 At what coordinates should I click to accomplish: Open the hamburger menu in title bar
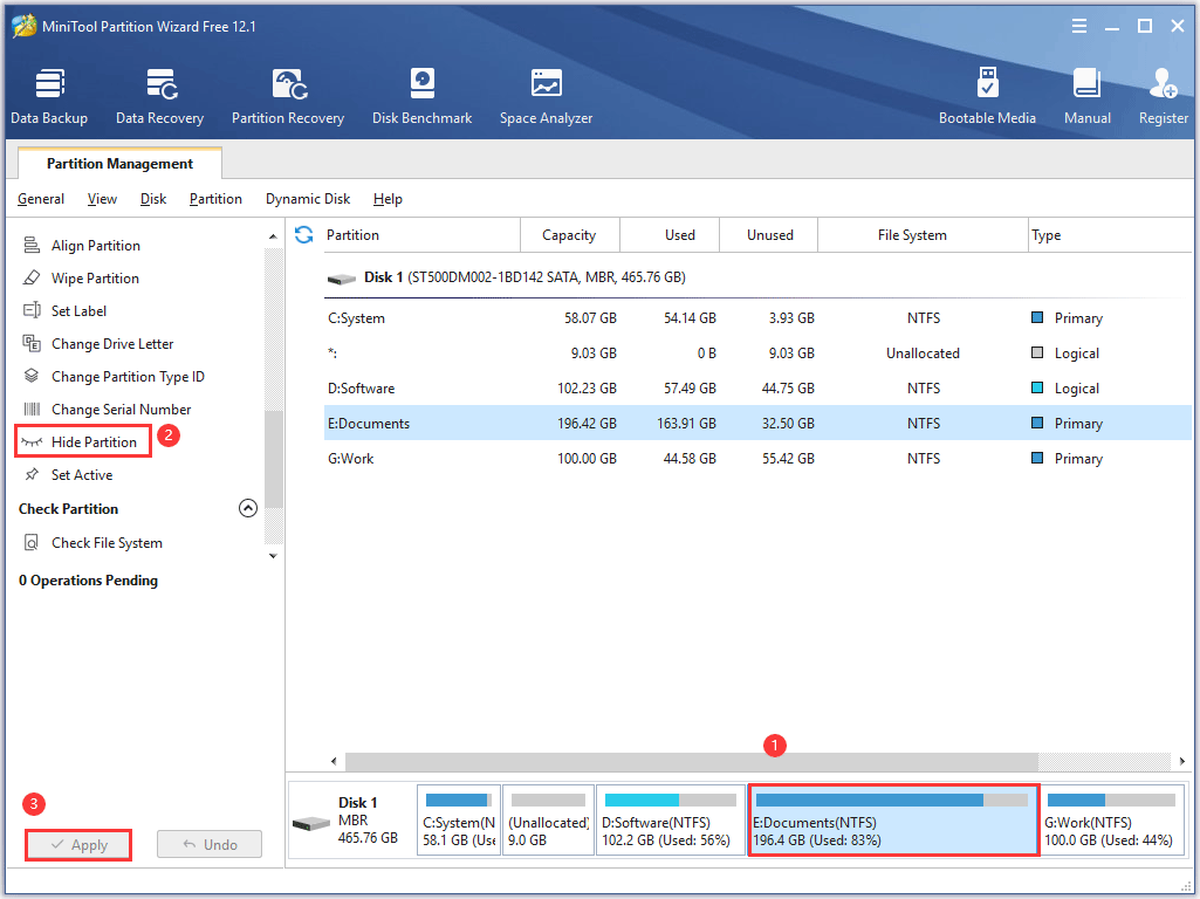coord(1080,26)
